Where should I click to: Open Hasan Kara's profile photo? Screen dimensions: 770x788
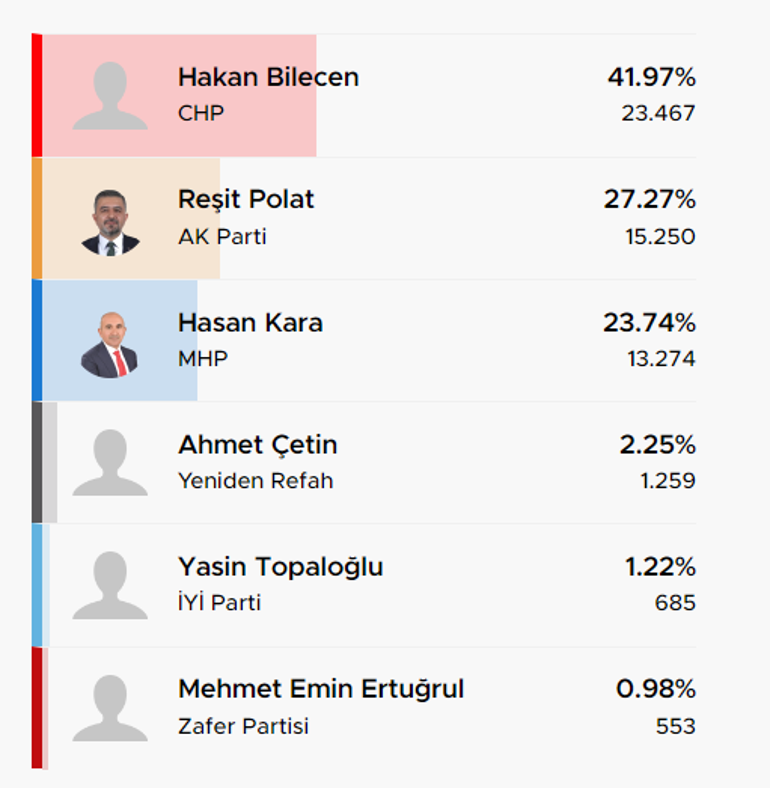(x=110, y=345)
